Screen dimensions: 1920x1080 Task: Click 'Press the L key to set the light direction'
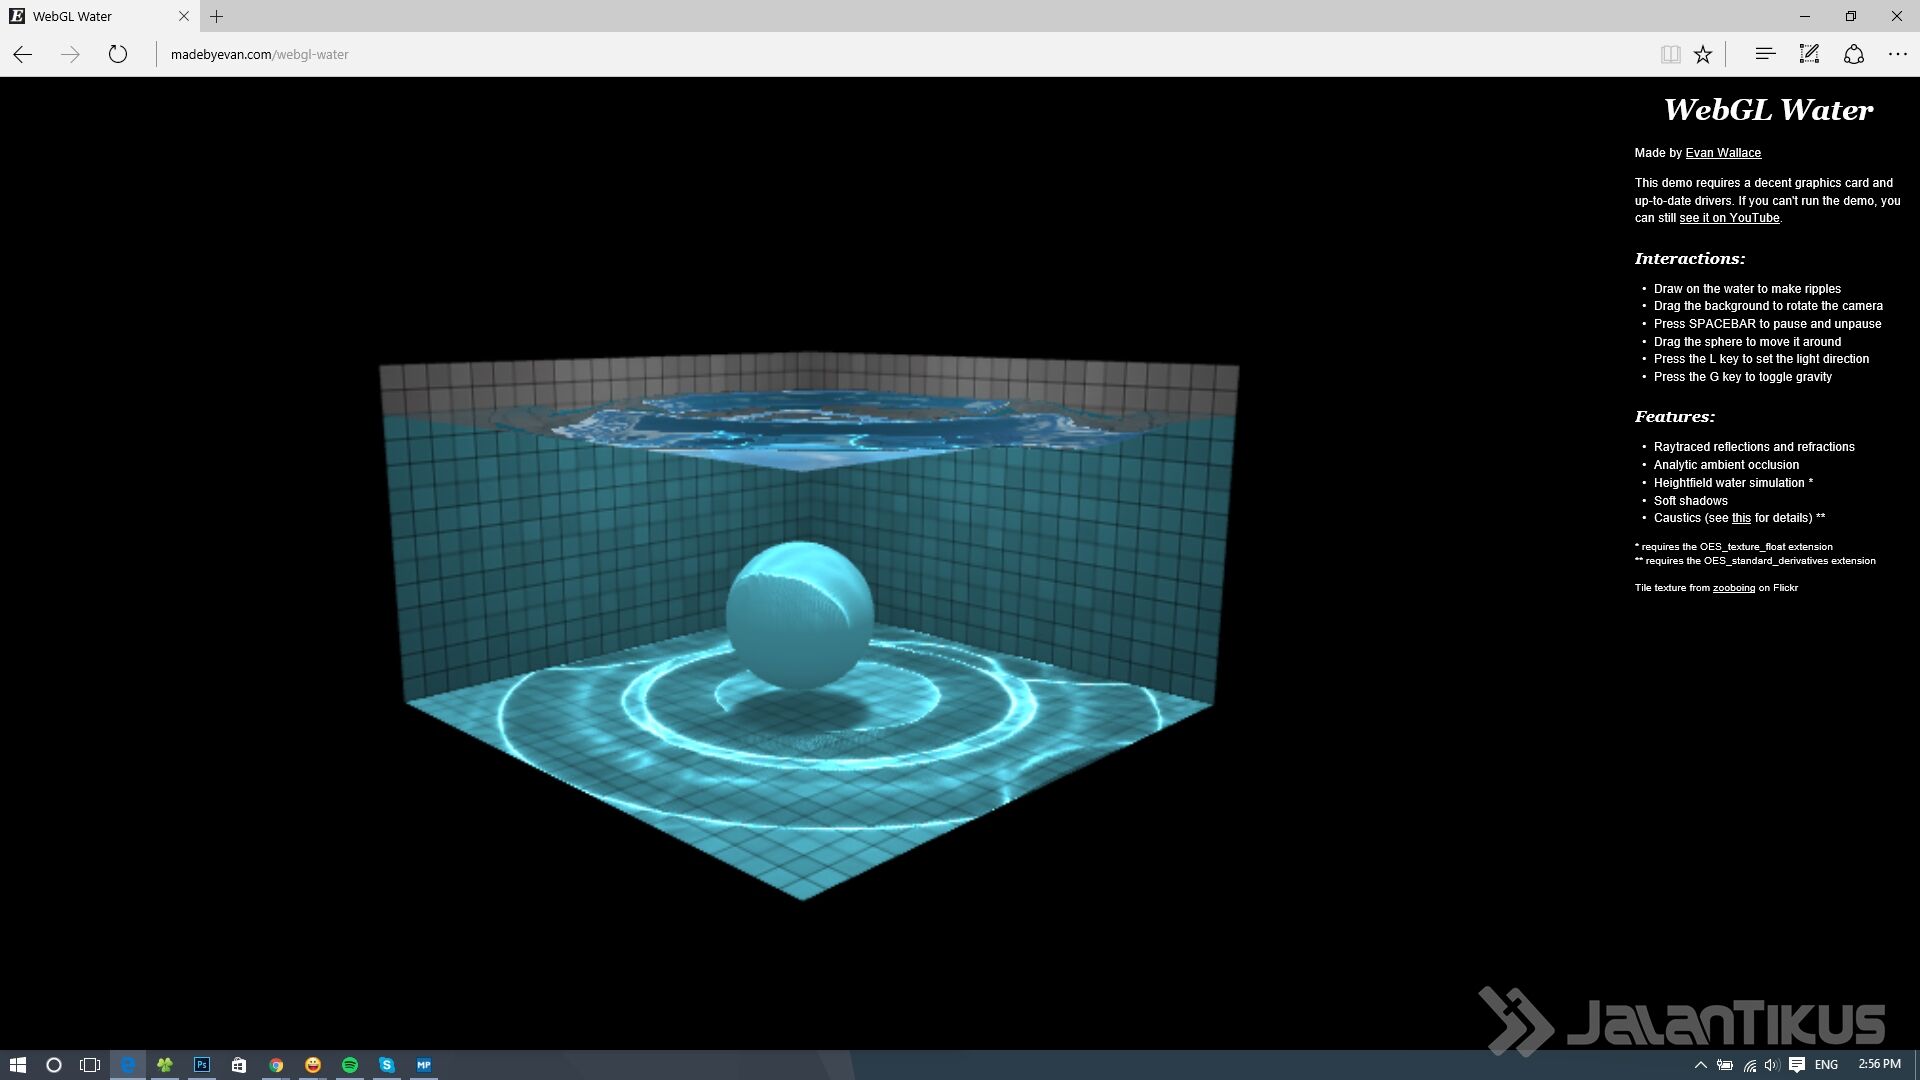point(1761,359)
